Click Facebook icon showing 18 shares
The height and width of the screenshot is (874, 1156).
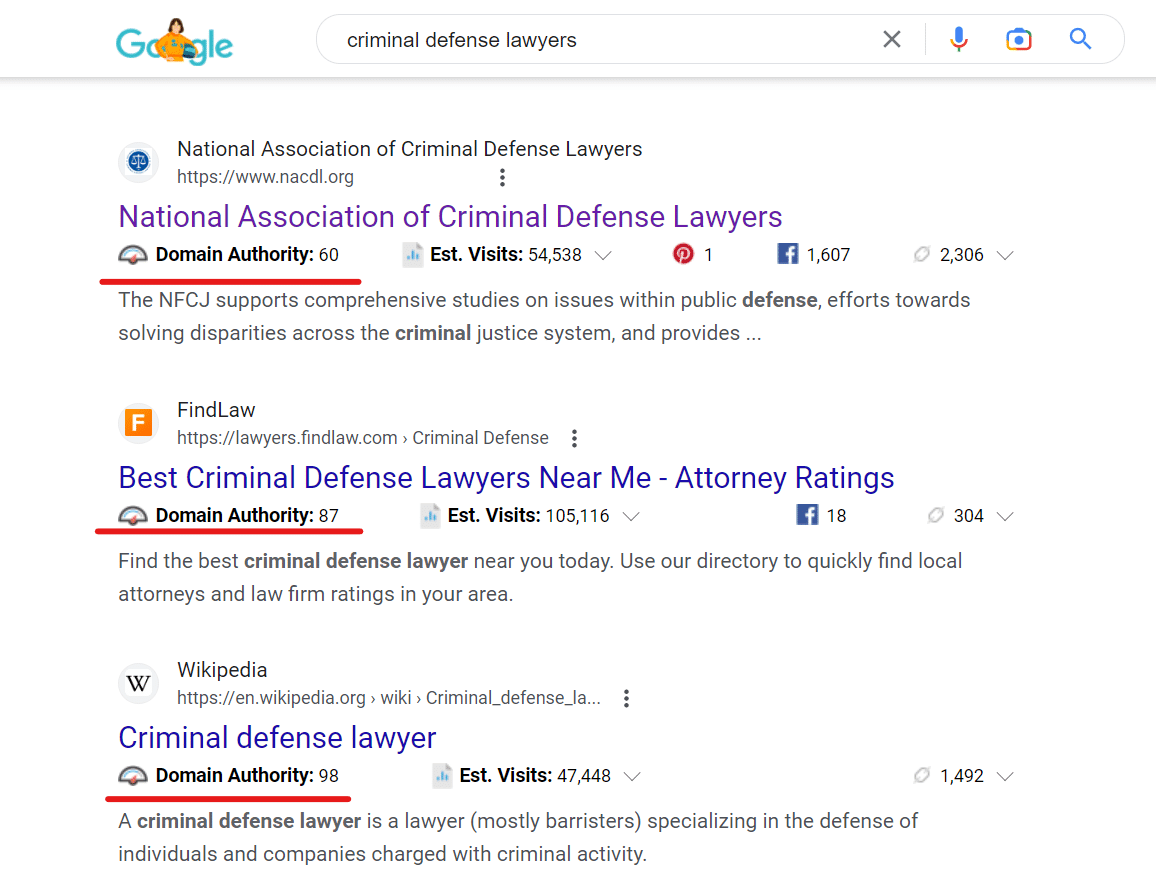[807, 515]
